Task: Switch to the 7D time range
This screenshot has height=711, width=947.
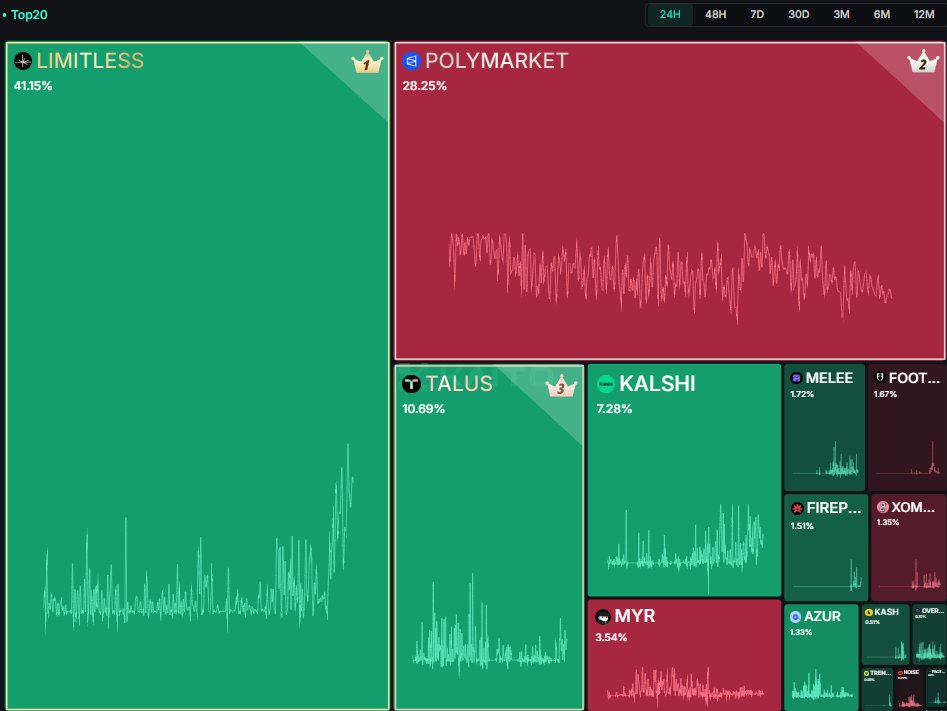Action: point(757,14)
